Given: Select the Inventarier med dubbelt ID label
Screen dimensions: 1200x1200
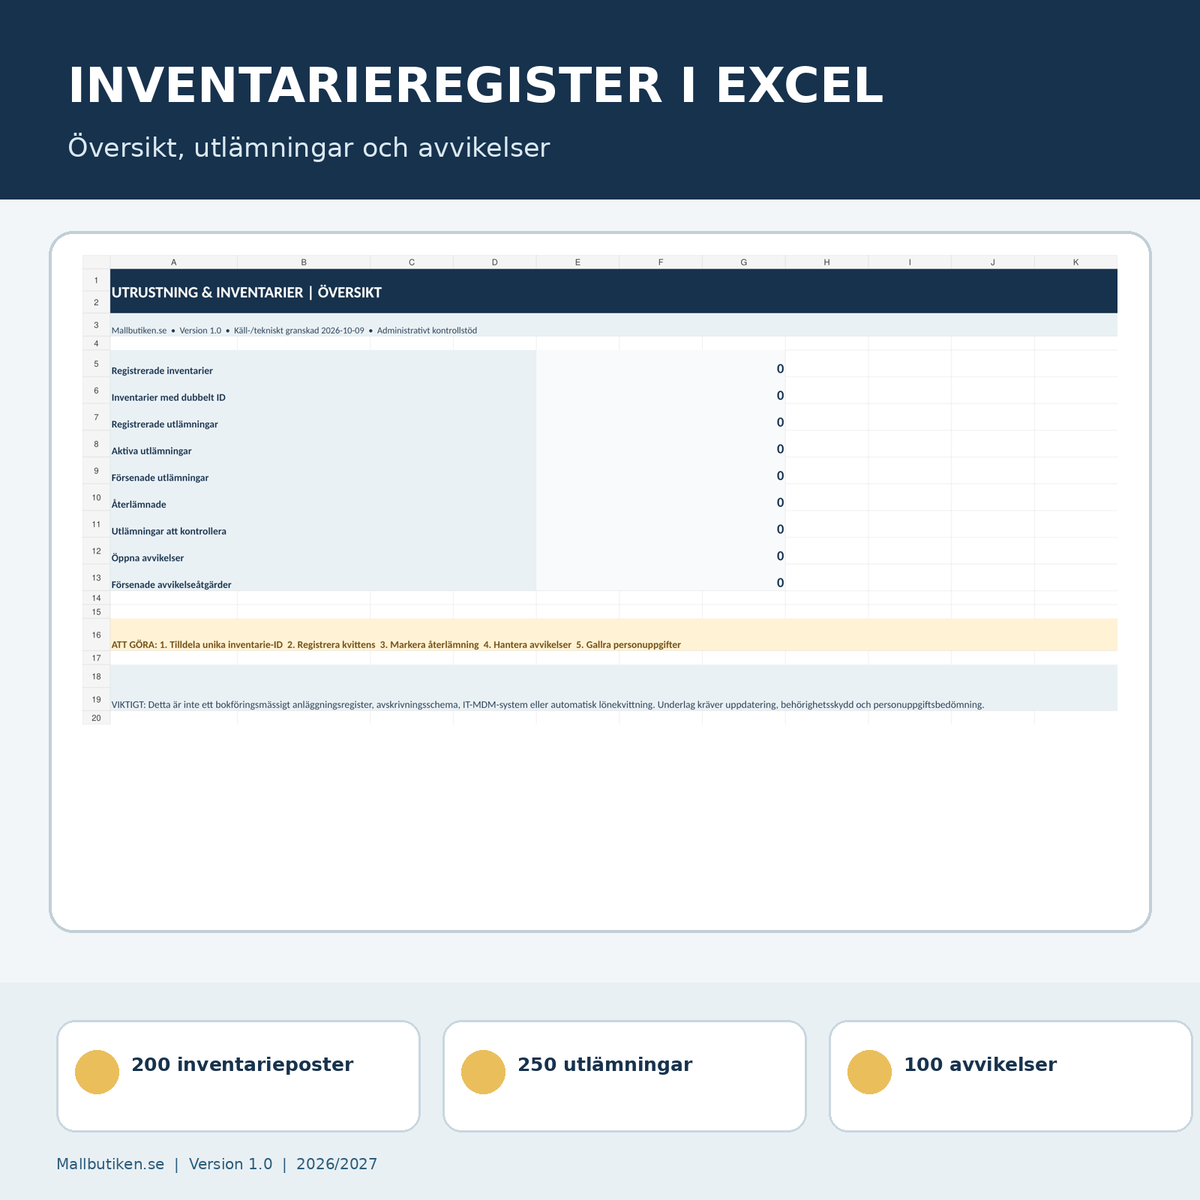Looking at the screenshot, I should pos(169,398).
